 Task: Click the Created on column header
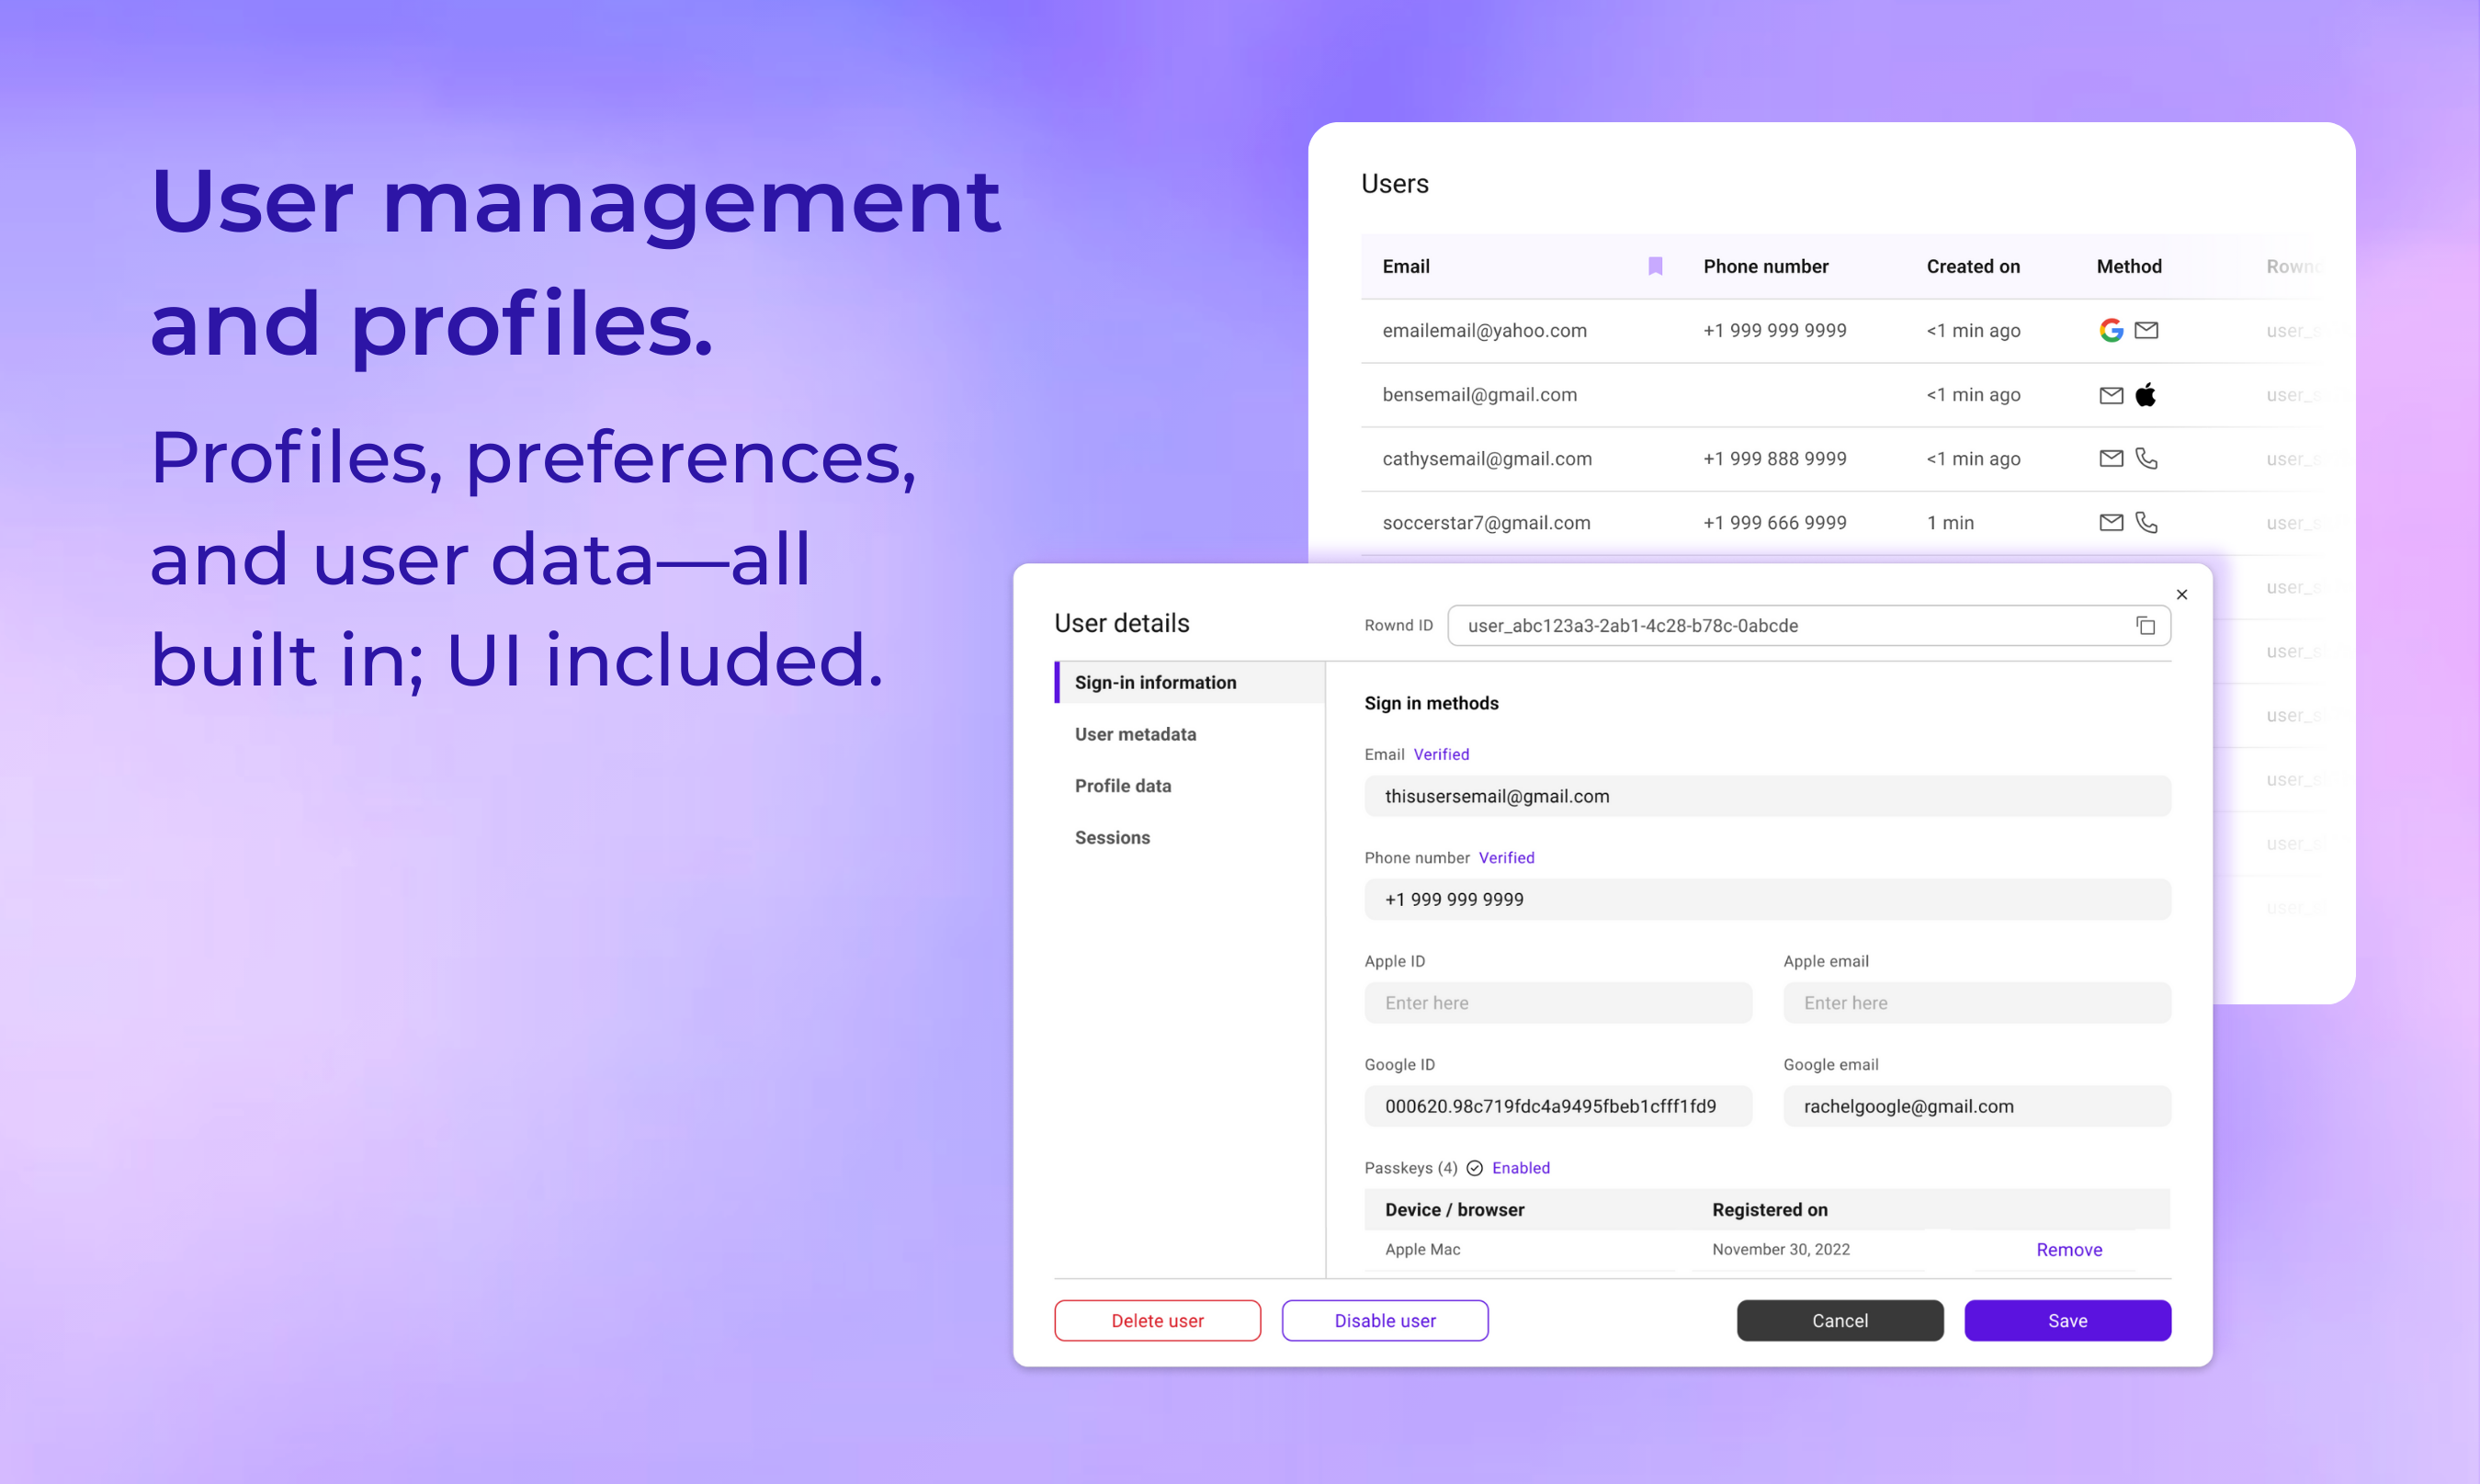pyautogui.click(x=1973, y=266)
